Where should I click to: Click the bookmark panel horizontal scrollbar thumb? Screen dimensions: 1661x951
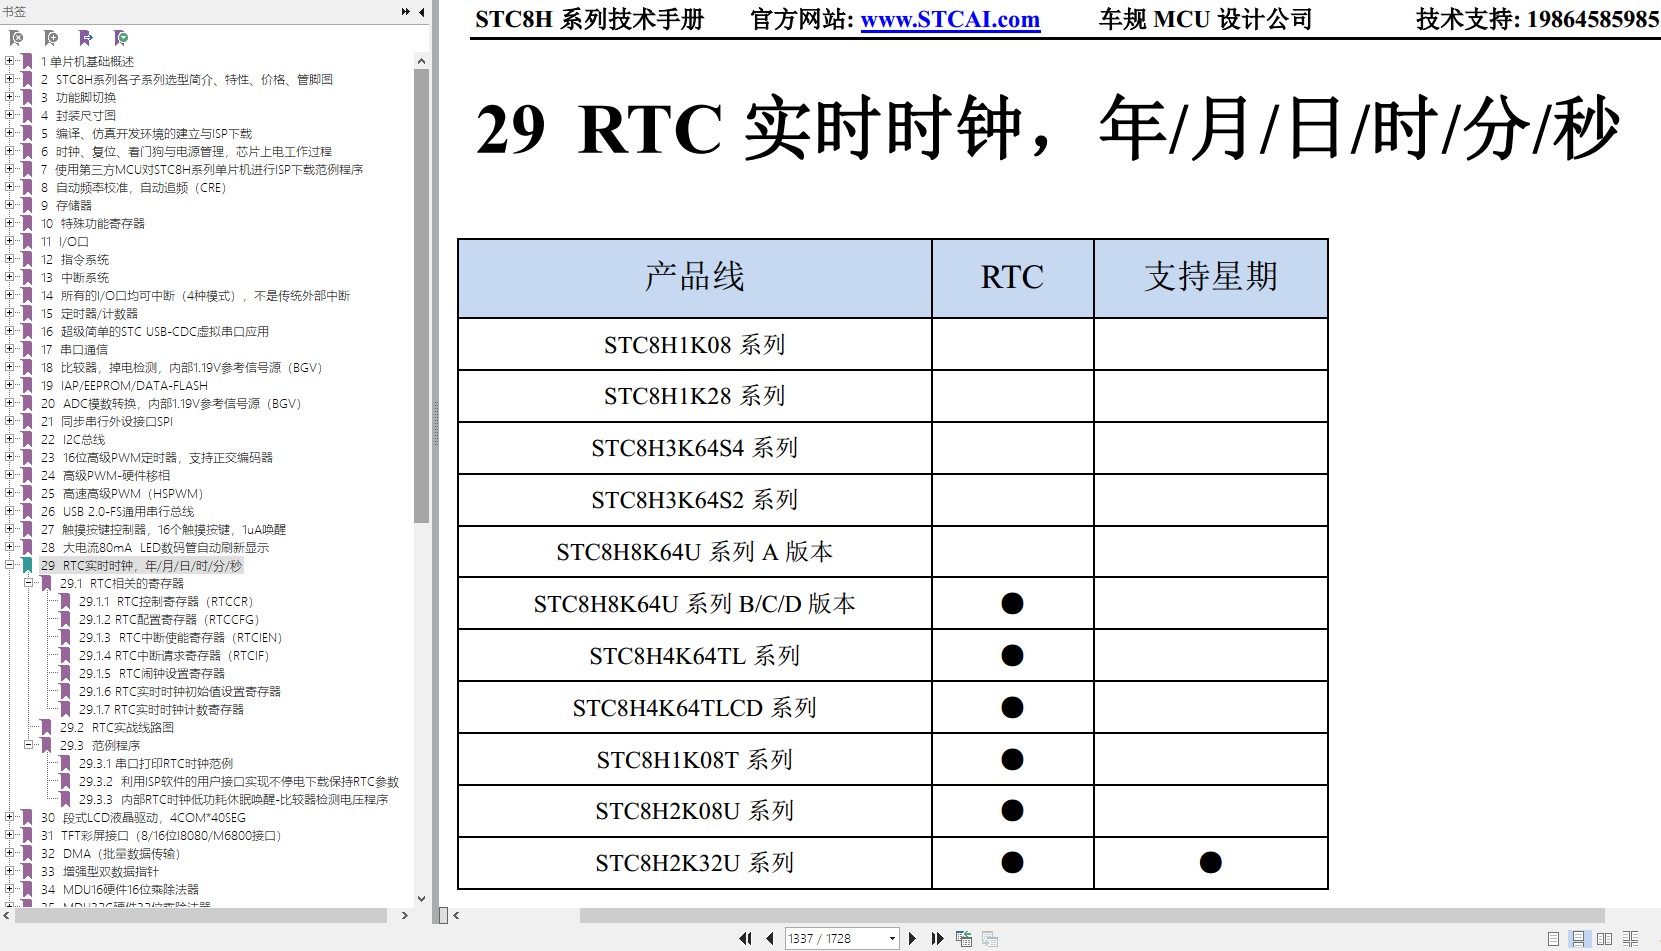click(201, 915)
